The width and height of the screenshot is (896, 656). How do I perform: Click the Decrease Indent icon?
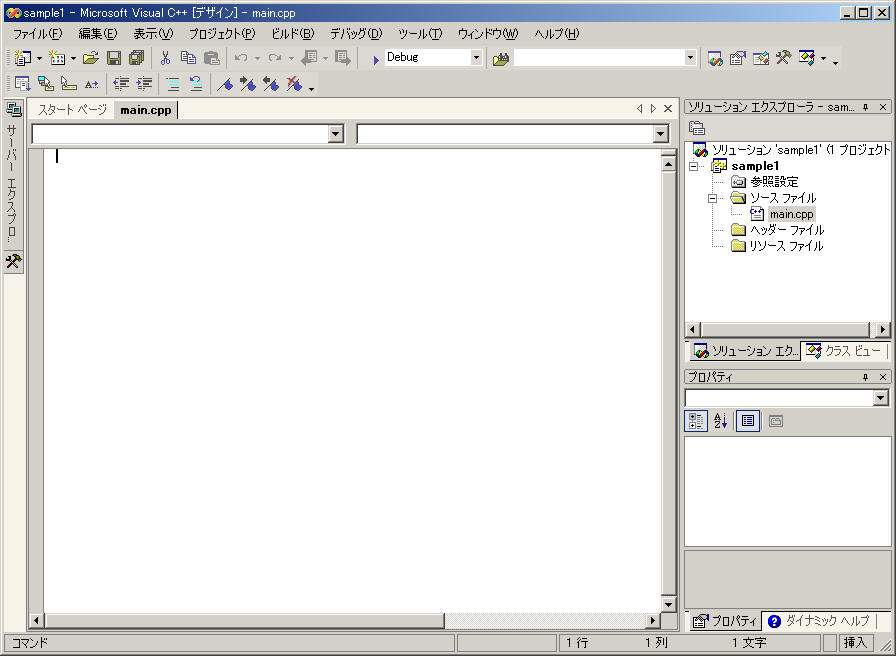(x=121, y=85)
